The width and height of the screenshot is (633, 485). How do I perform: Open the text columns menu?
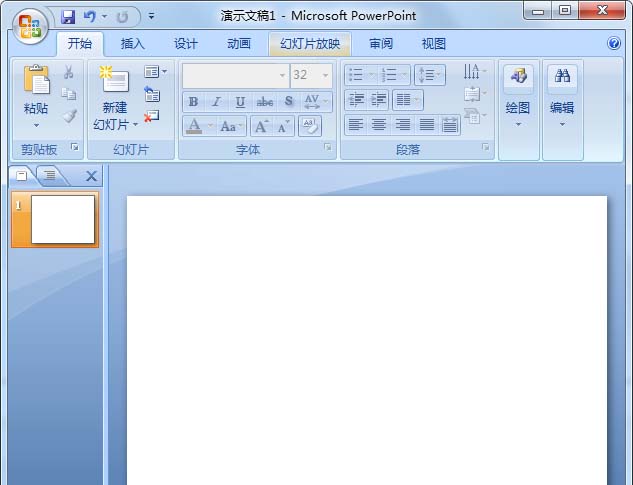(x=408, y=99)
